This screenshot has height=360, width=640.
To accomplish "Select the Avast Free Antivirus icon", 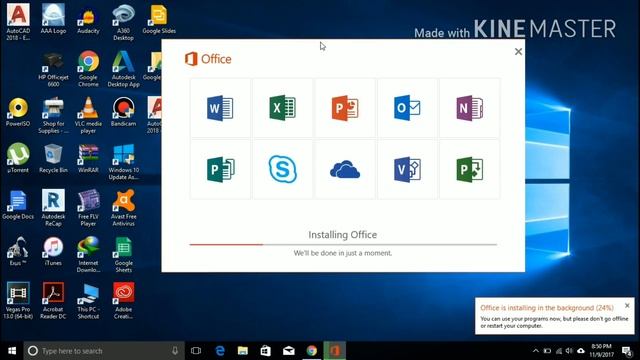I will [x=123, y=207].
